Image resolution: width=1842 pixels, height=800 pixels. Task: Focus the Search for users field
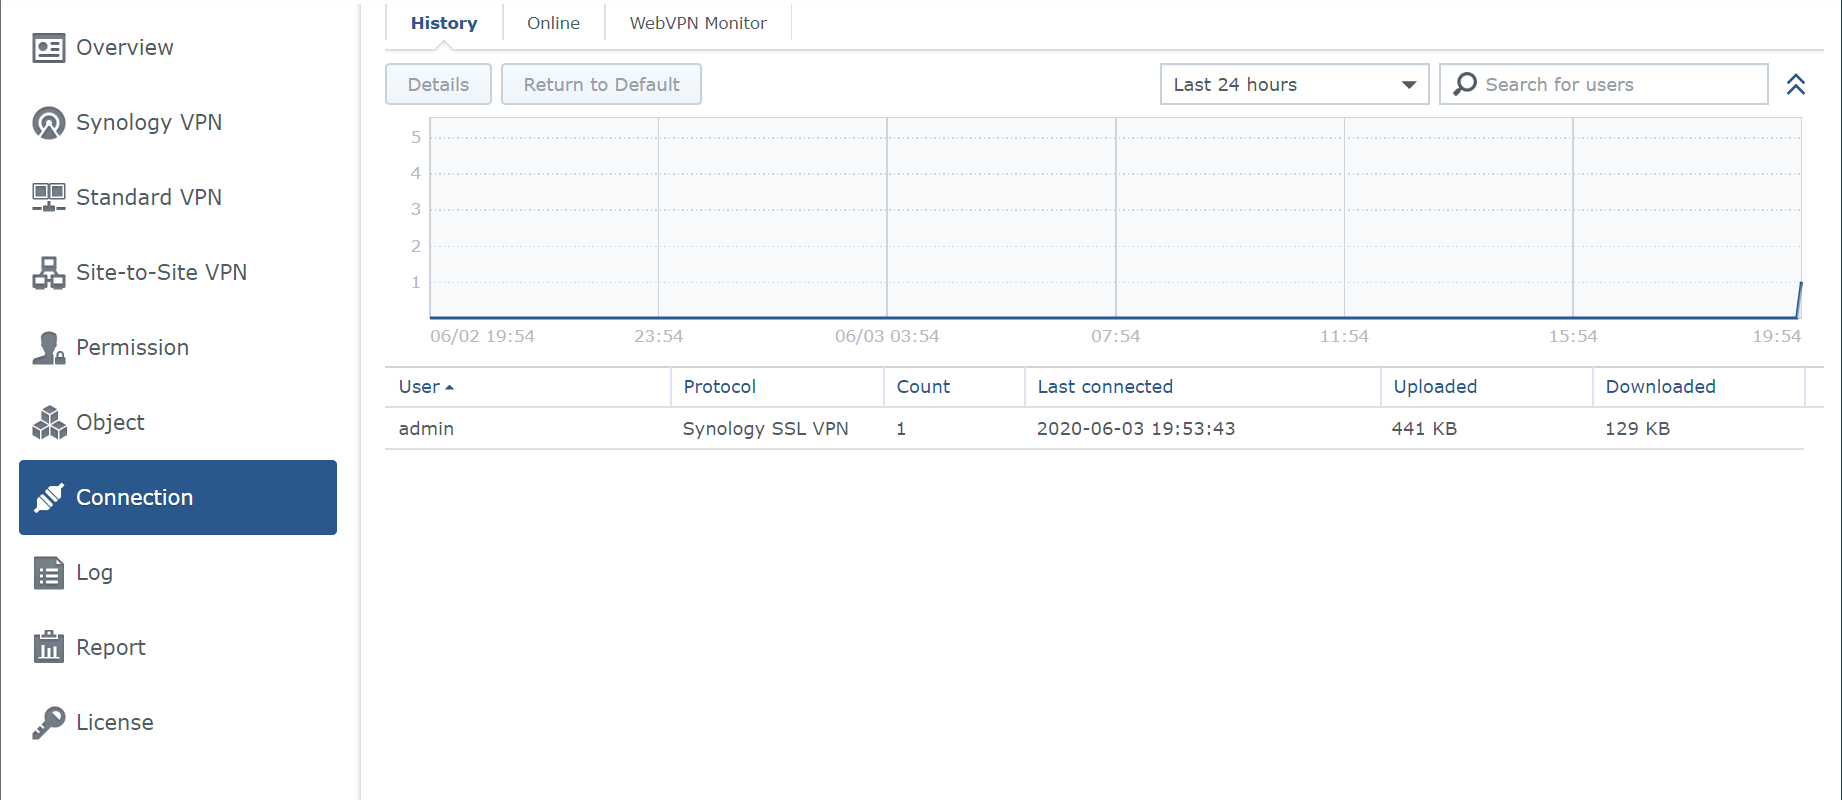pyautogui.click(x=1604, y=84)
